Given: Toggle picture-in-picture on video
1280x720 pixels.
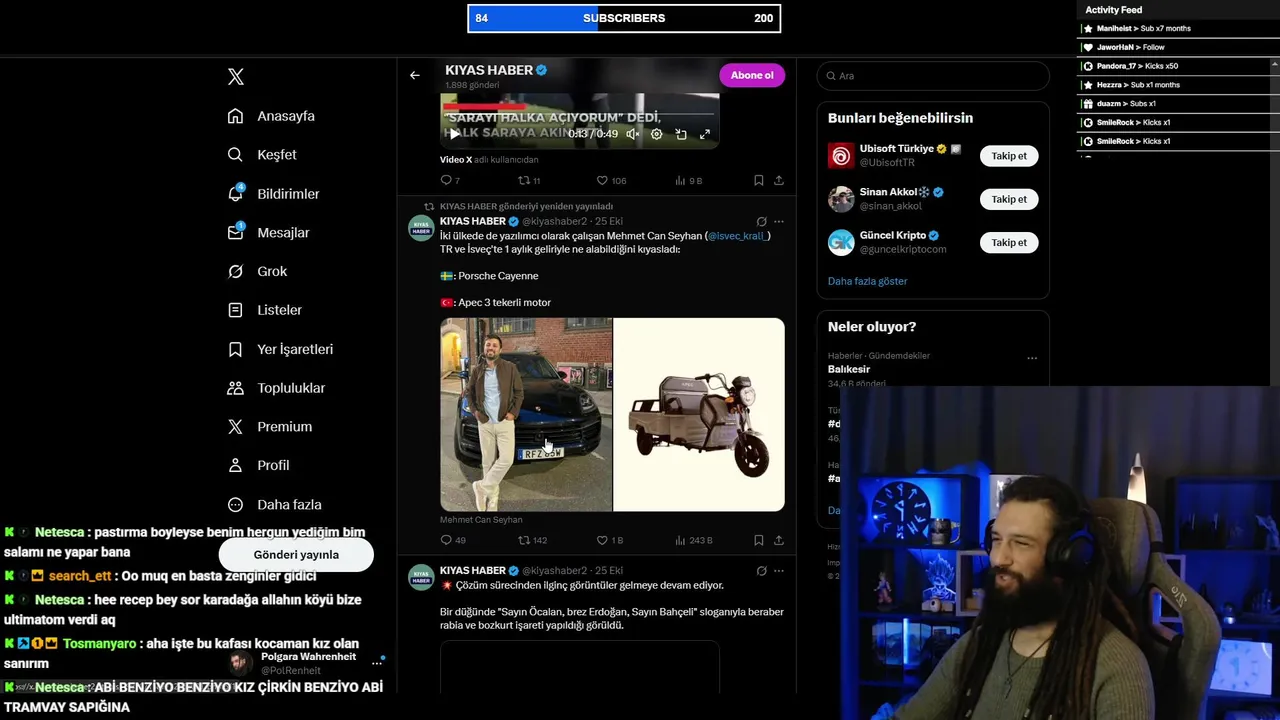Looking at the screenshot, I should [x=681, y=134].
